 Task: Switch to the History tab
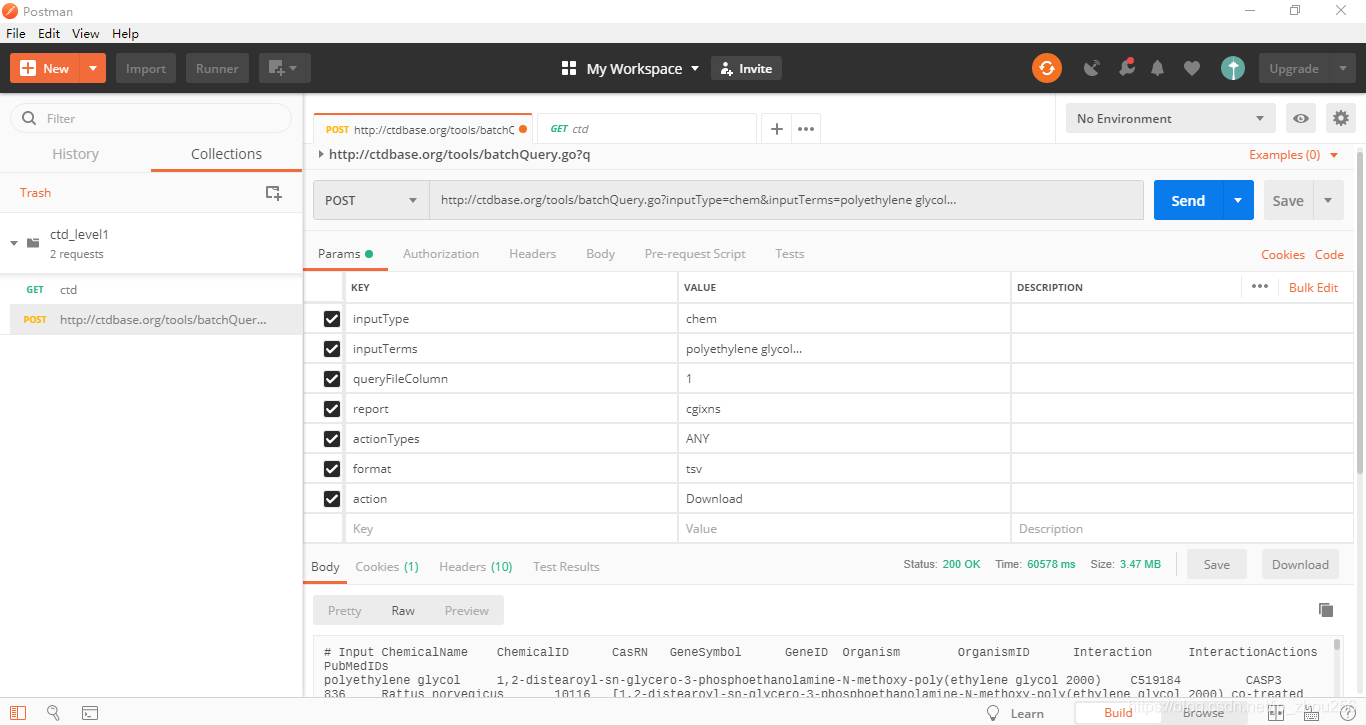75,154
